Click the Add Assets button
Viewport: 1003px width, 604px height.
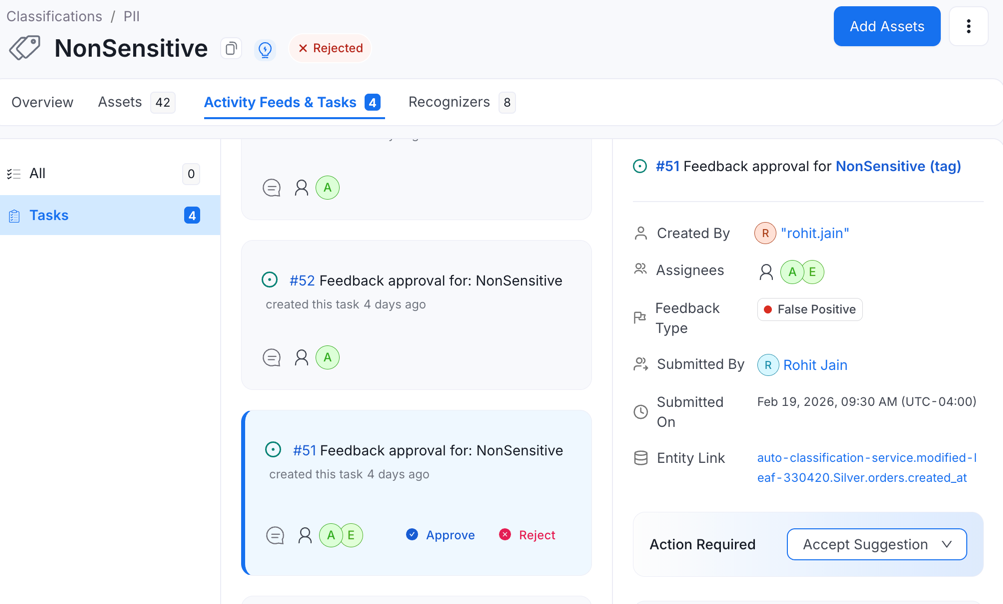point(886,26)
